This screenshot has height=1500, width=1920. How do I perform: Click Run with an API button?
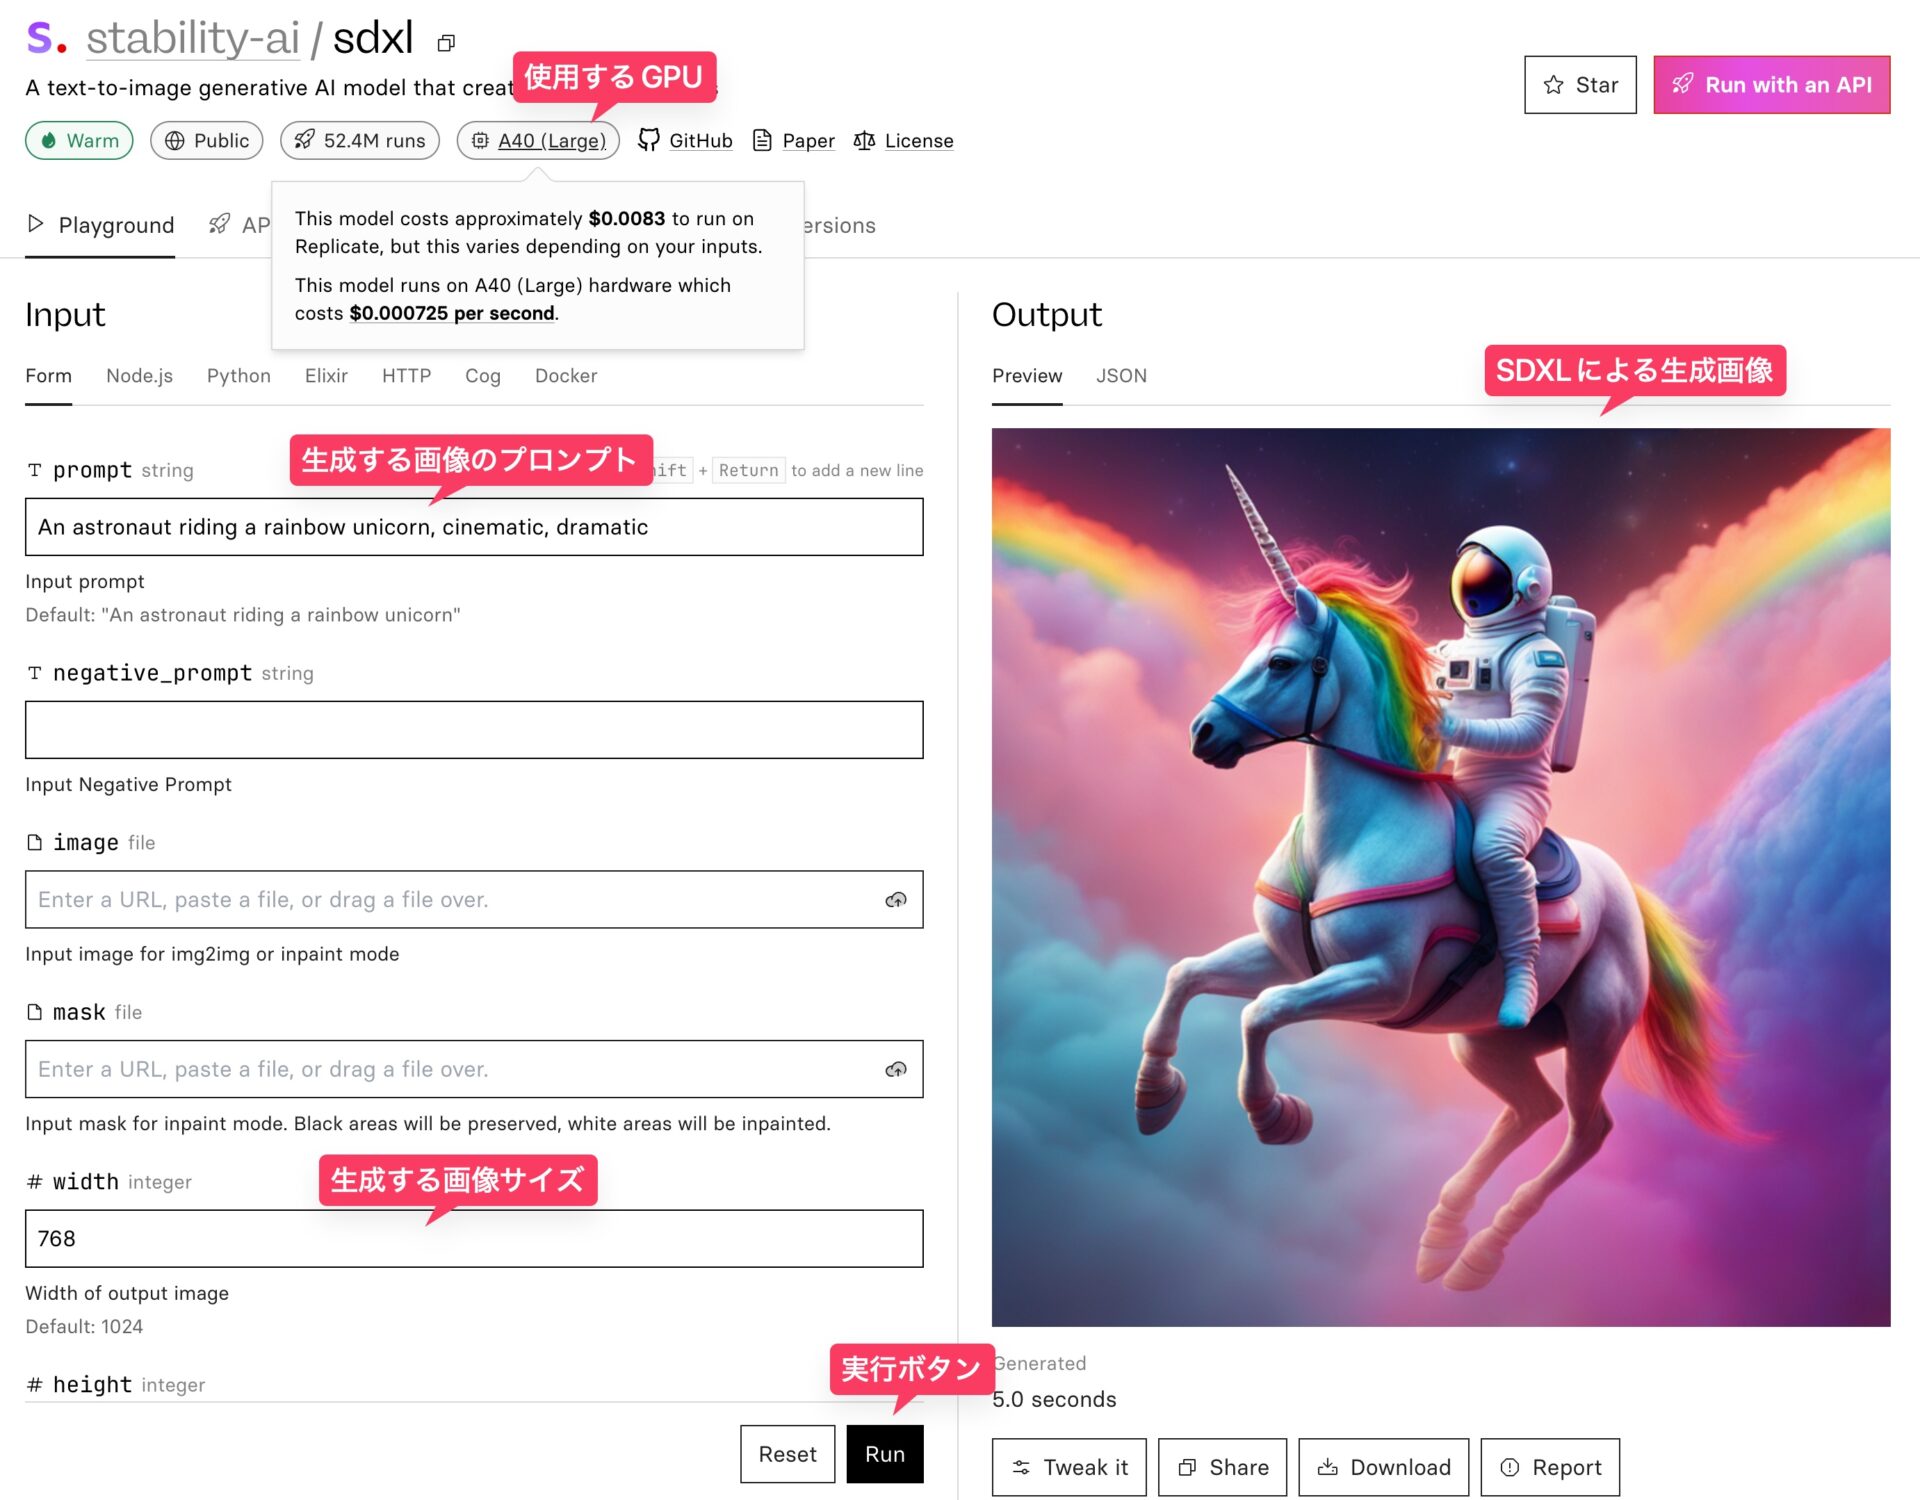[1770, 85]
